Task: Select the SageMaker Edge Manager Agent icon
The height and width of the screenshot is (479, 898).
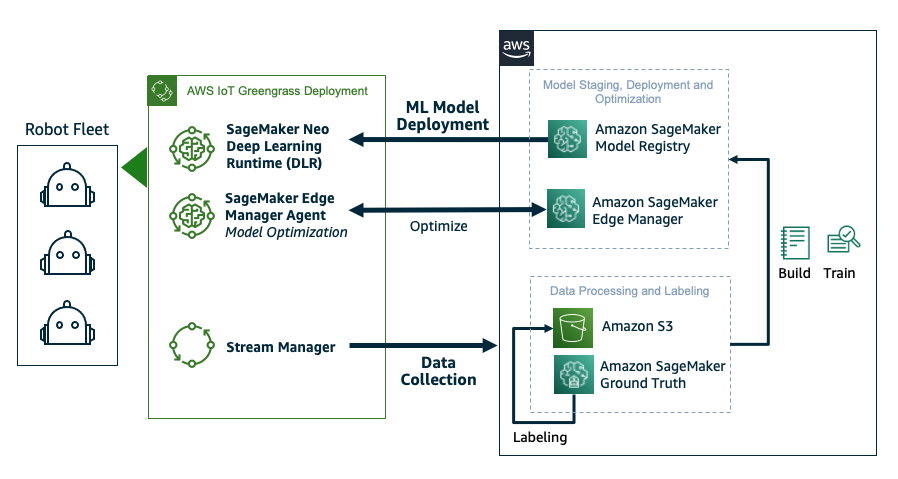Action: click(192, 216)
